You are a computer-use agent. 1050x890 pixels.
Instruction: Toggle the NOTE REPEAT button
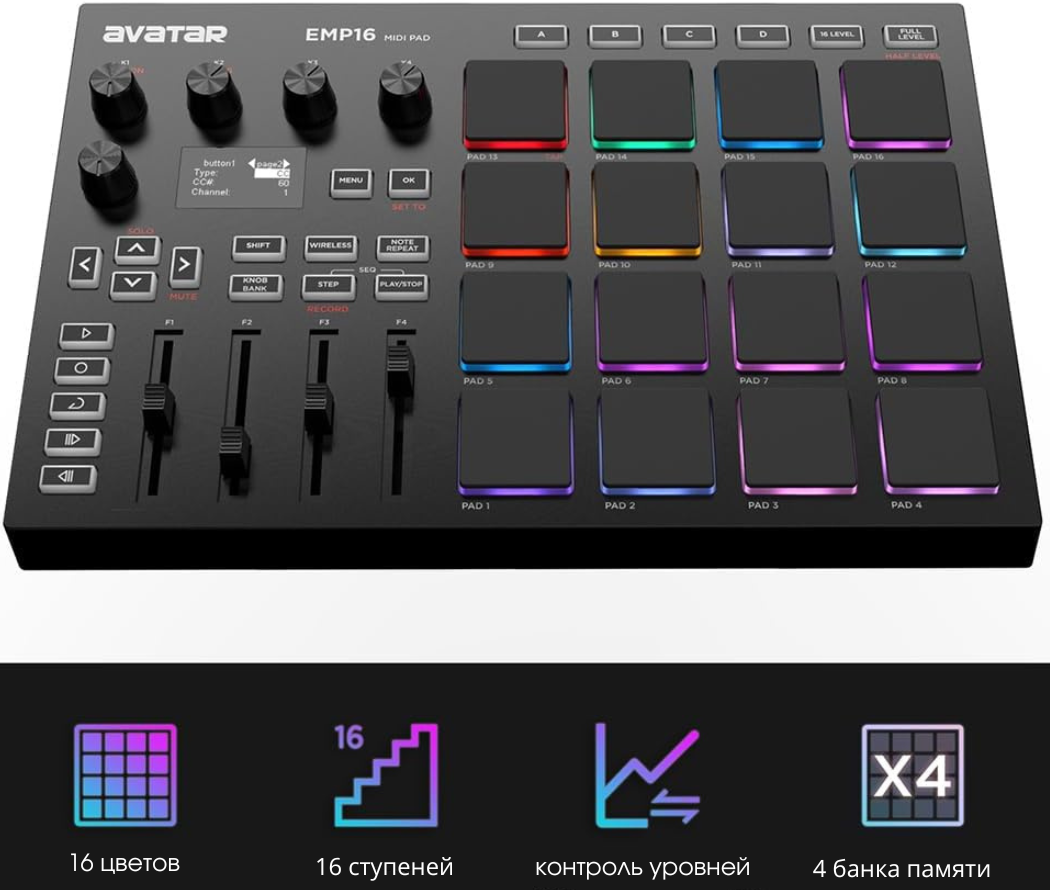(402, 246)
